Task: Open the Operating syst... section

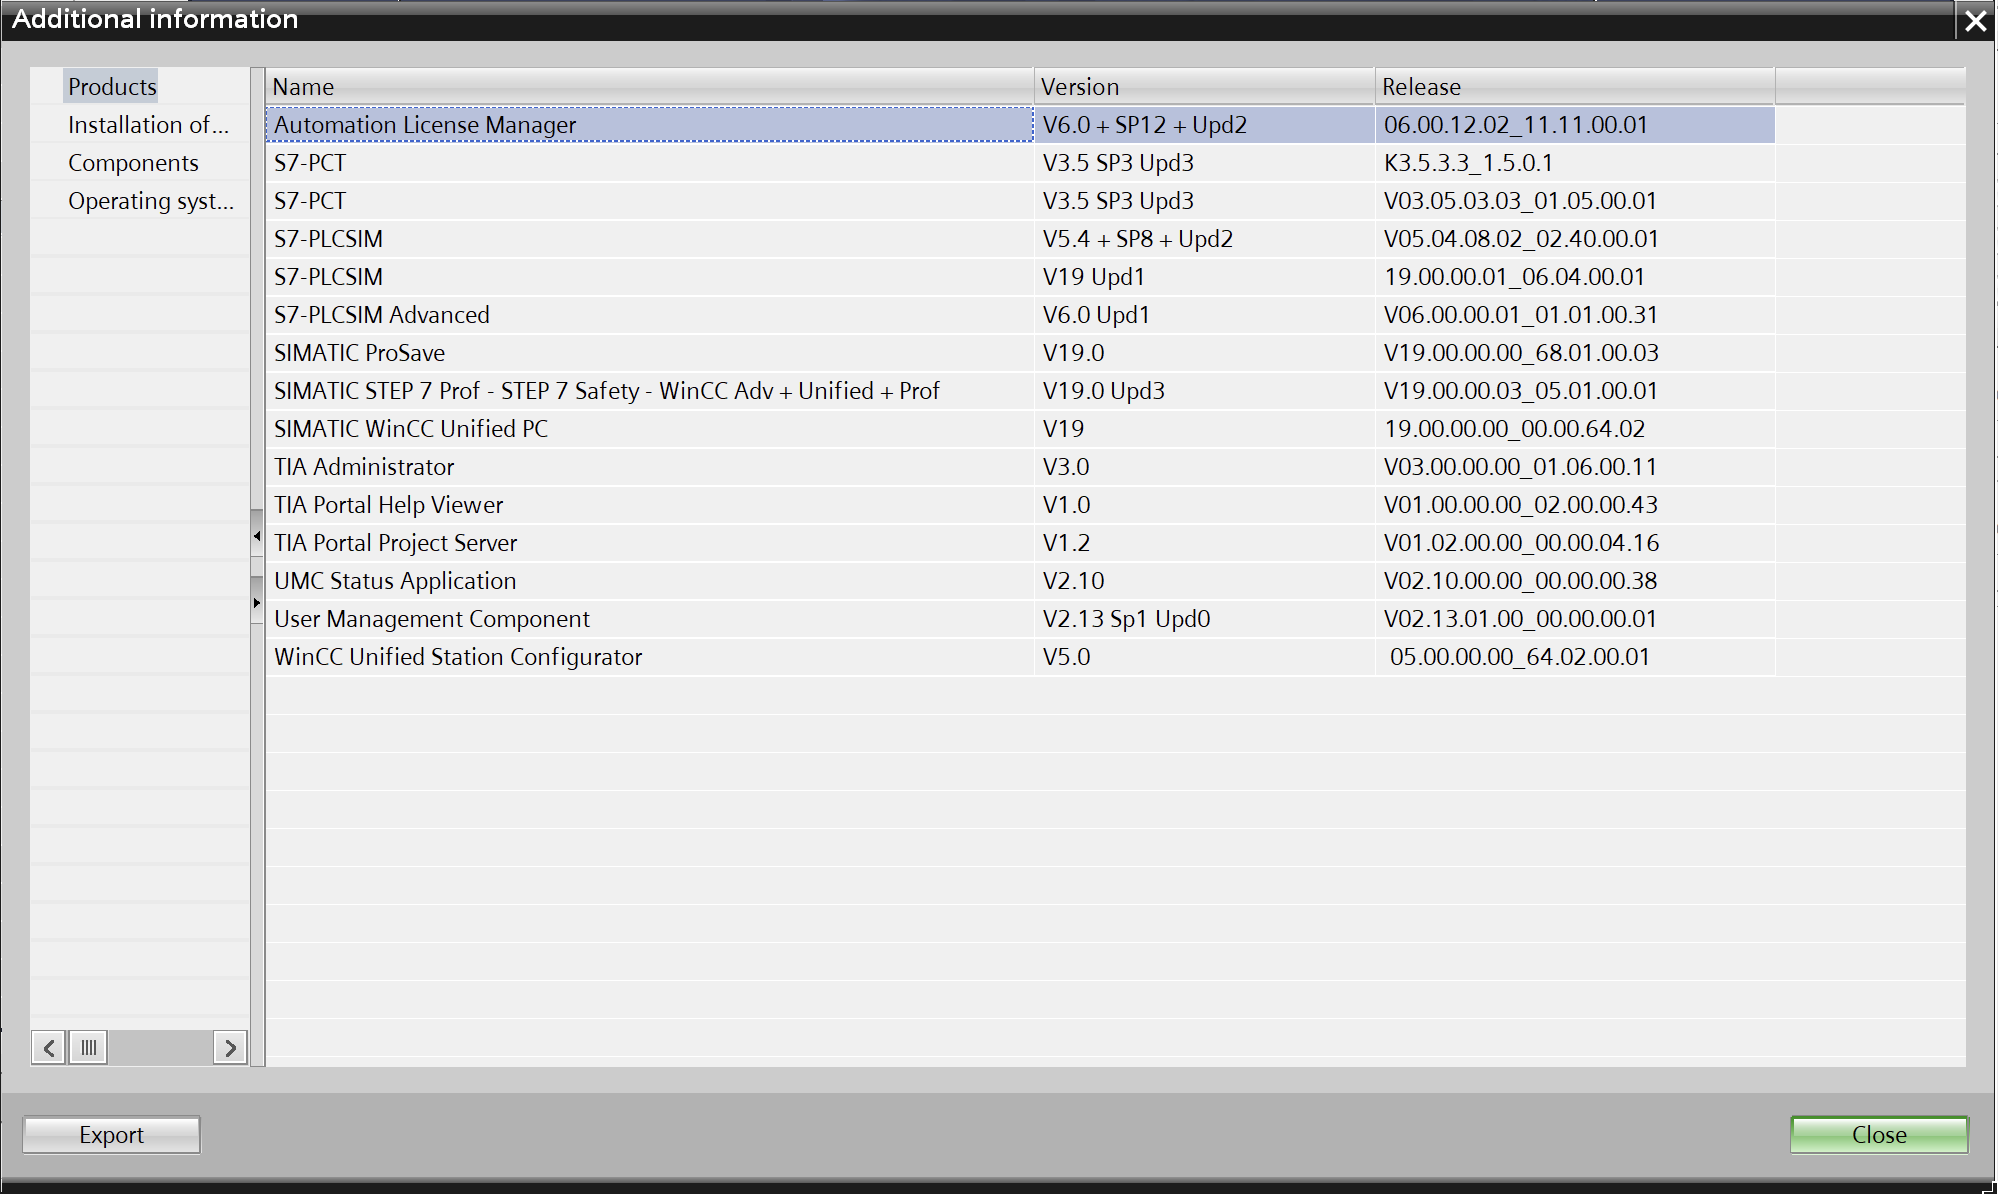Action: click(x=150, y=201)
